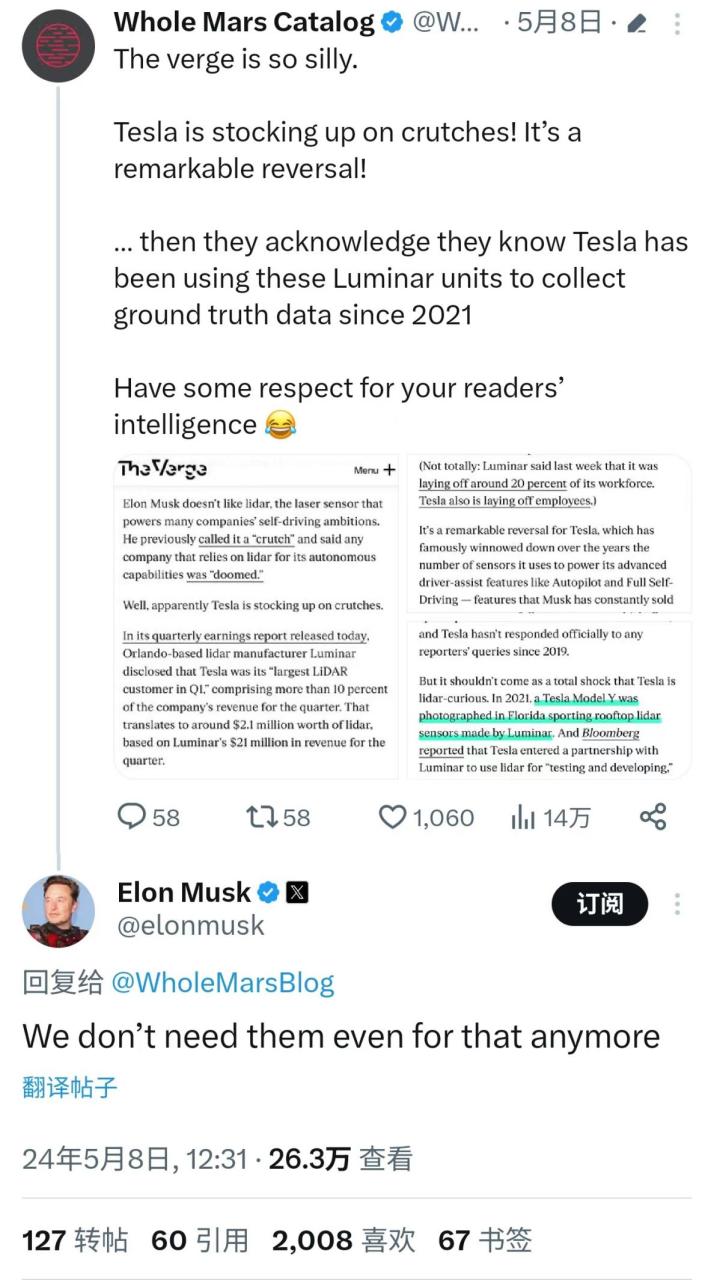Image resolution: width=714 pixels, height=1280 pixels.
Task: Tap the repost icon on Whole Mars post
Action: coord(260,817)
